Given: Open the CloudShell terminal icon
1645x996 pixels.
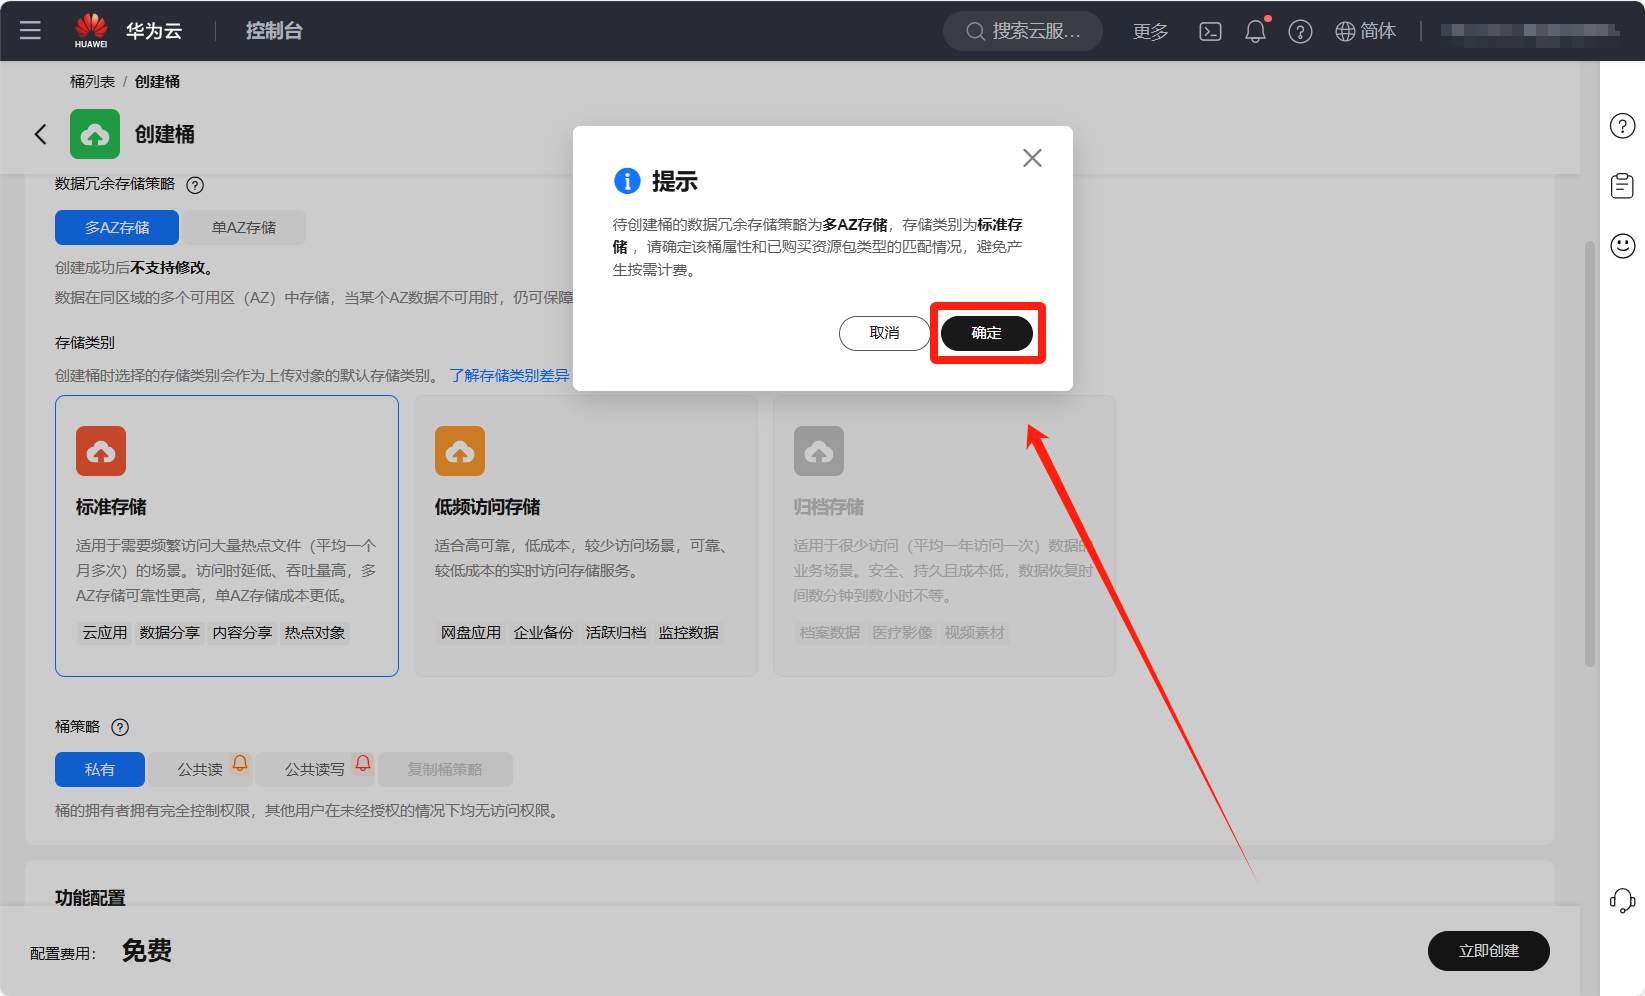Looking at the screenshot, I should [x=1210, y=31].
